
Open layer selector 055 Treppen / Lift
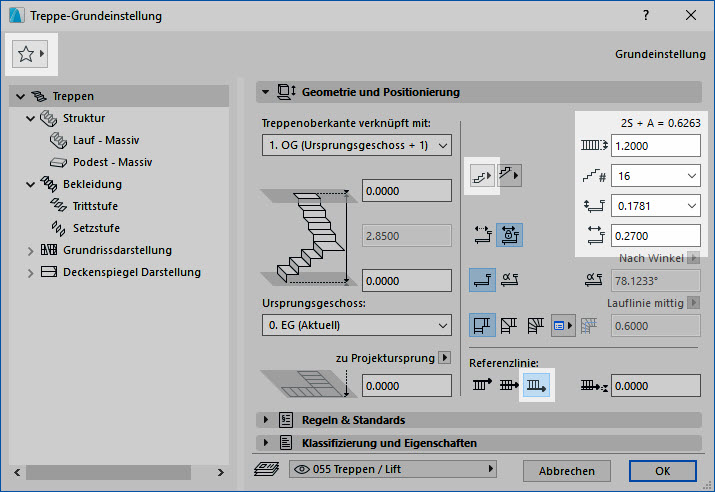(393, 469)
